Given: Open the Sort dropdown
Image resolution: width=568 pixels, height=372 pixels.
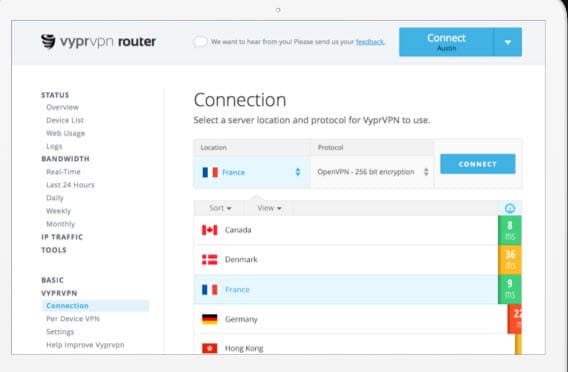Looking at the screenshot, I should coord(220,208).
